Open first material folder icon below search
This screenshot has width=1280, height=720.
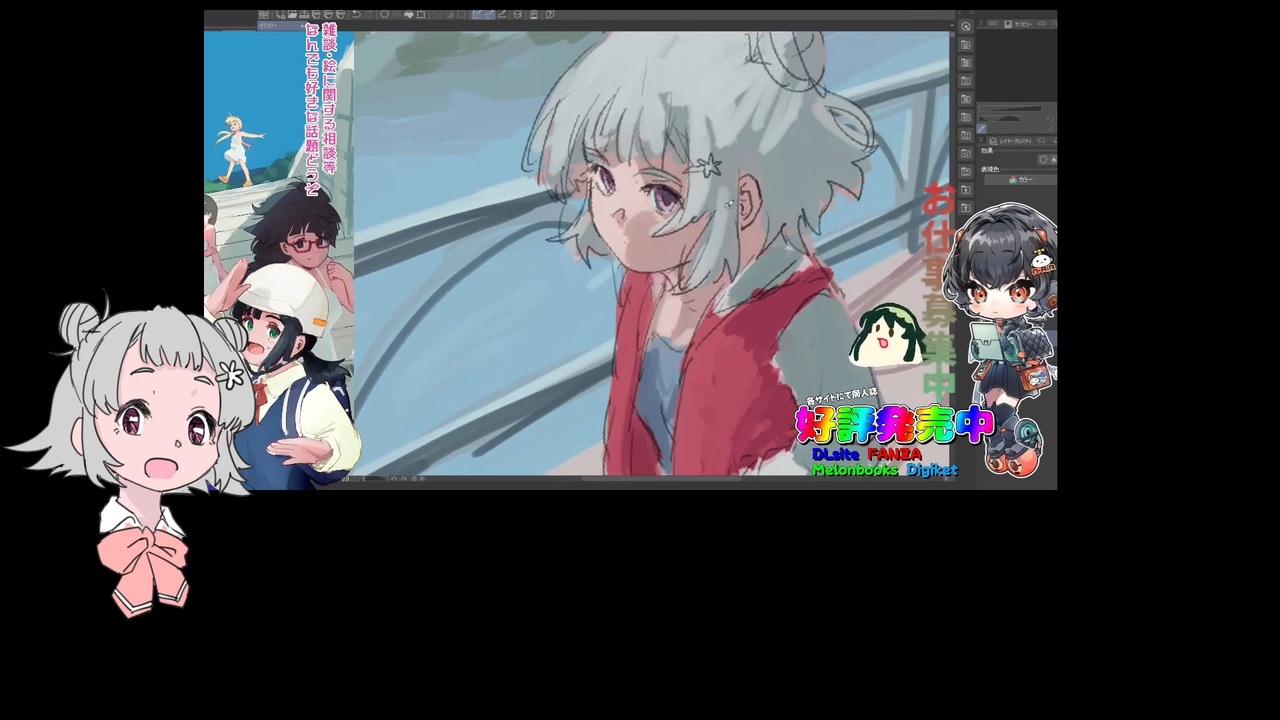point(965,45)
